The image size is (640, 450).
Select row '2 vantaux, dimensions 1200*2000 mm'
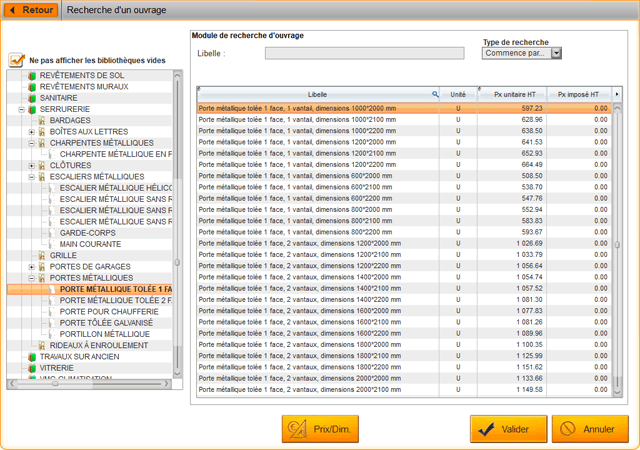(404, 243)
